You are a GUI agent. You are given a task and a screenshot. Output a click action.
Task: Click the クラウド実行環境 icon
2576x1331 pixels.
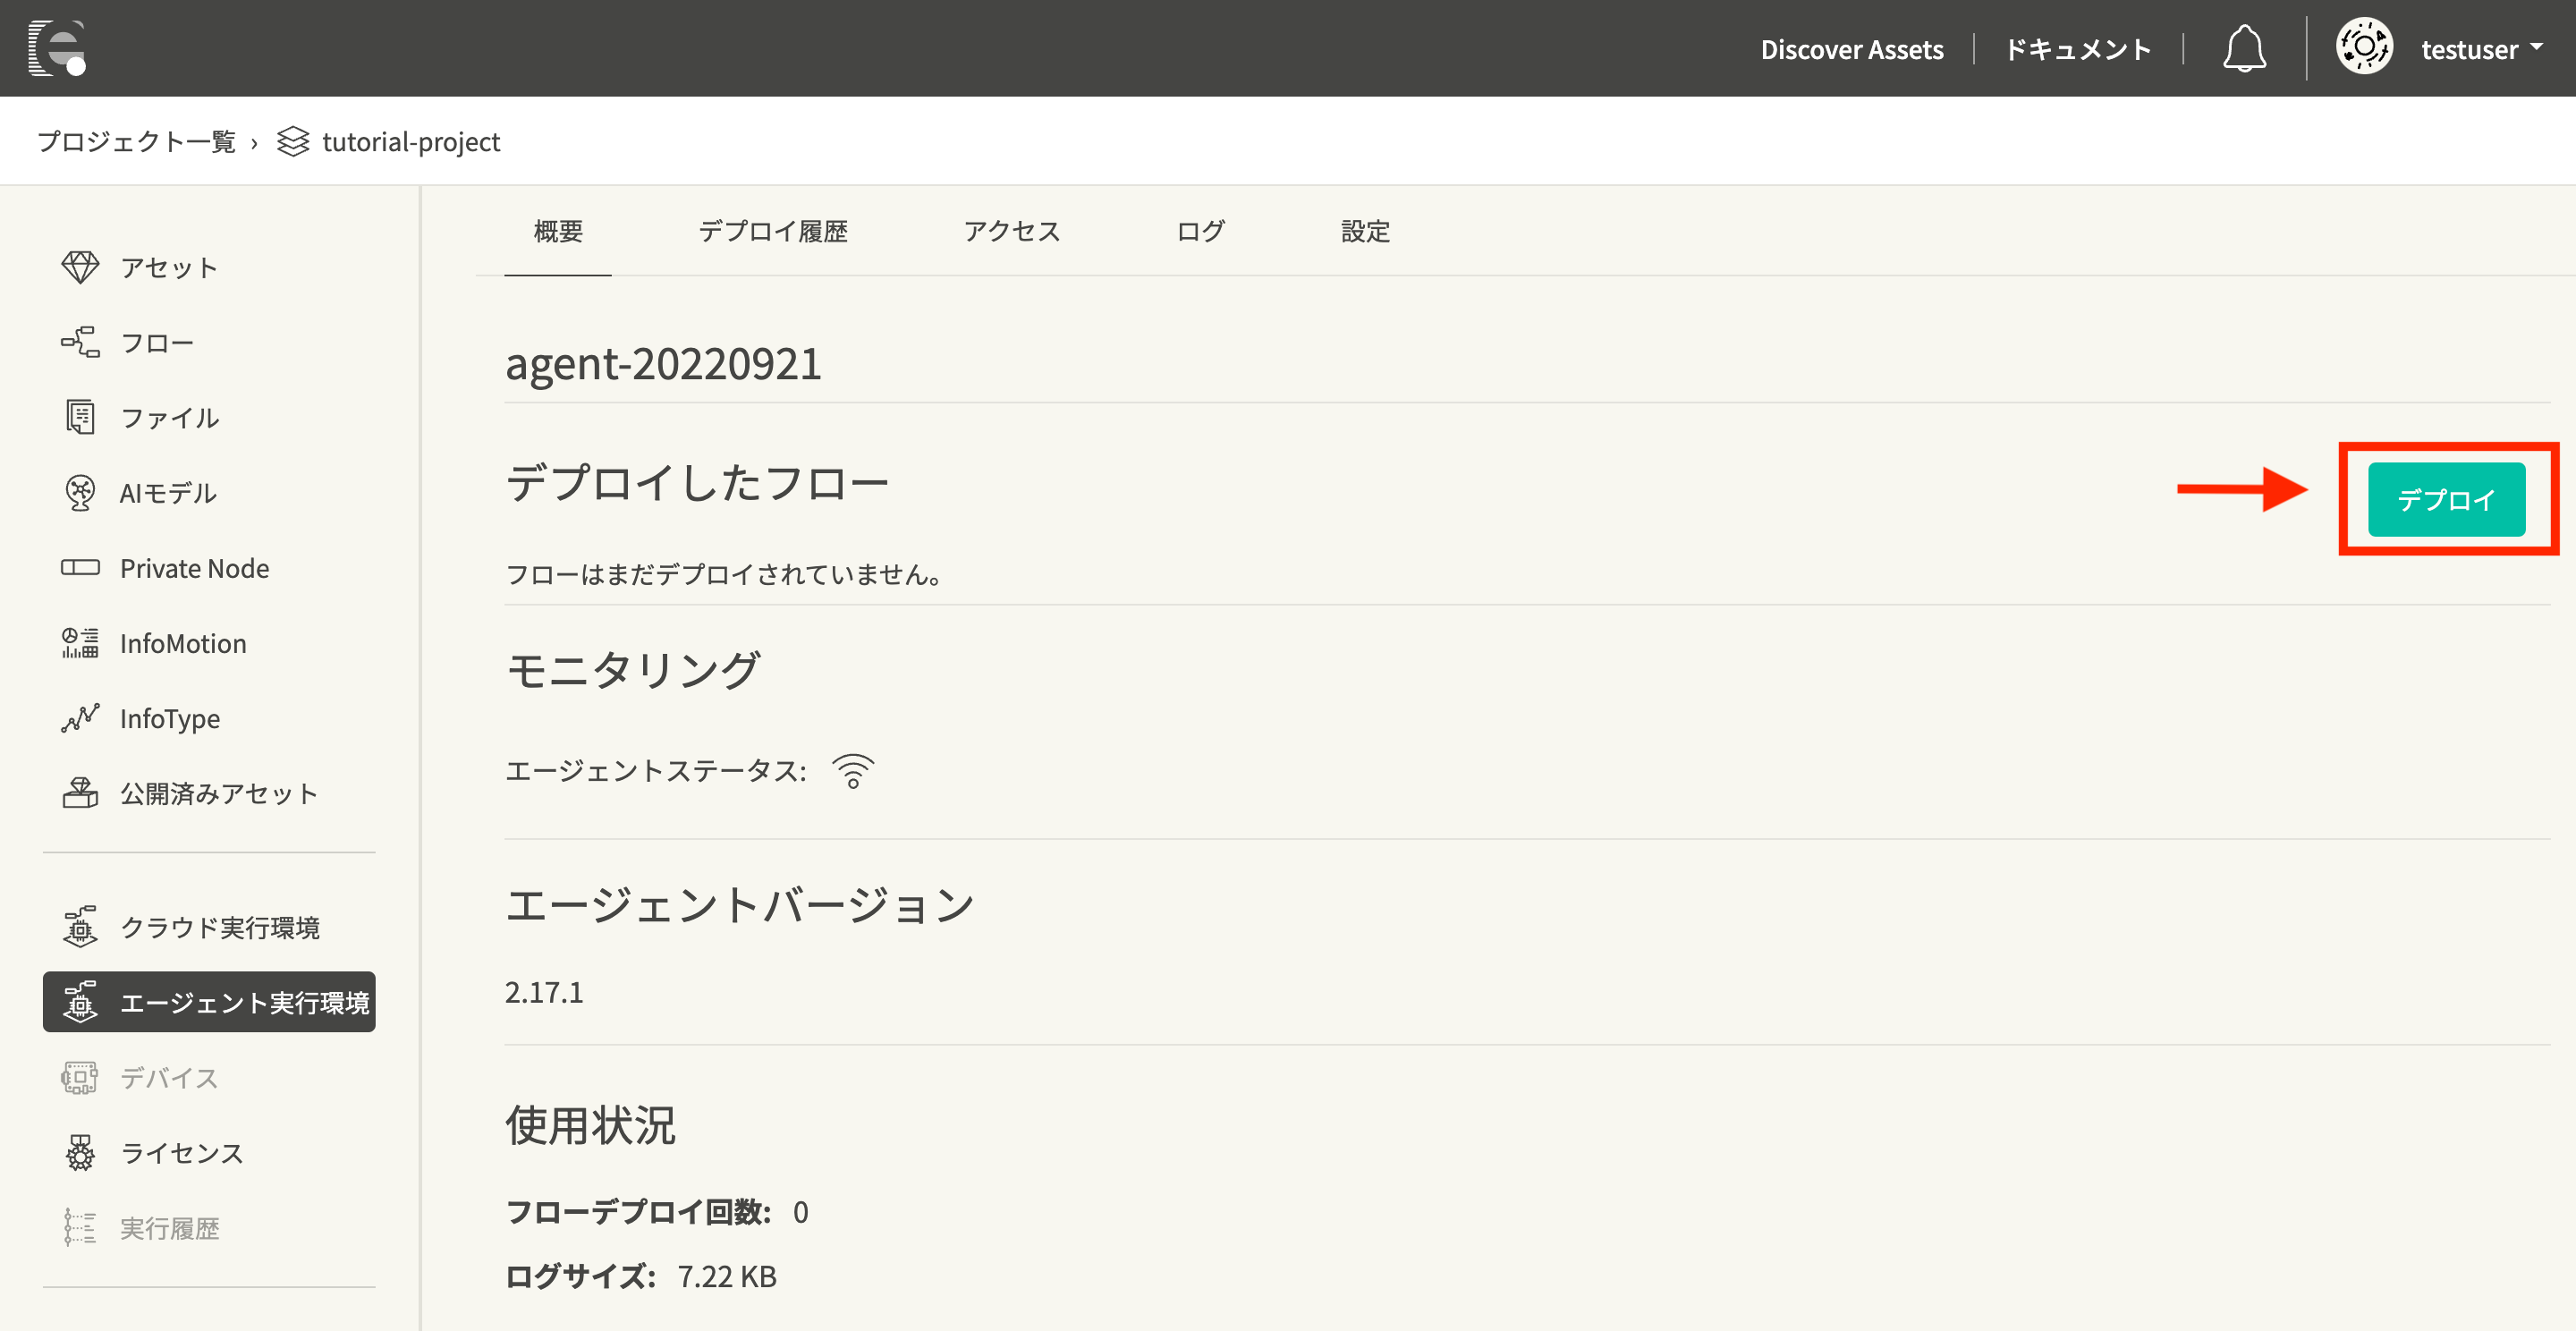tap(80, 927)
